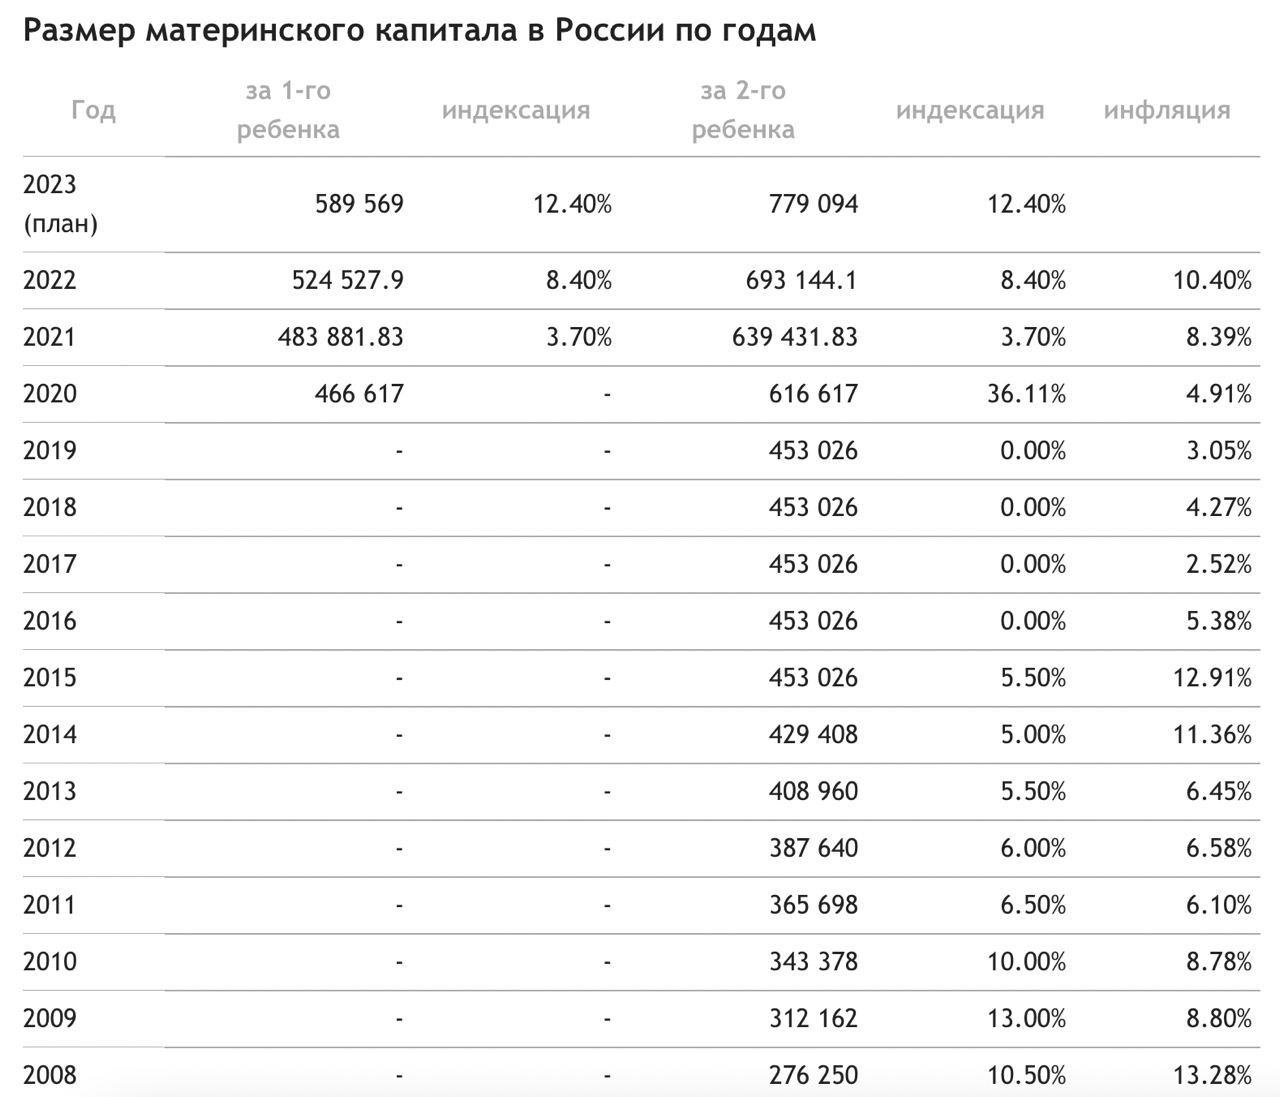Viewport: 1280px width, 1097px height.
Task: Click the 12.91% inflation value
Action: click(x=1212, y=678)
